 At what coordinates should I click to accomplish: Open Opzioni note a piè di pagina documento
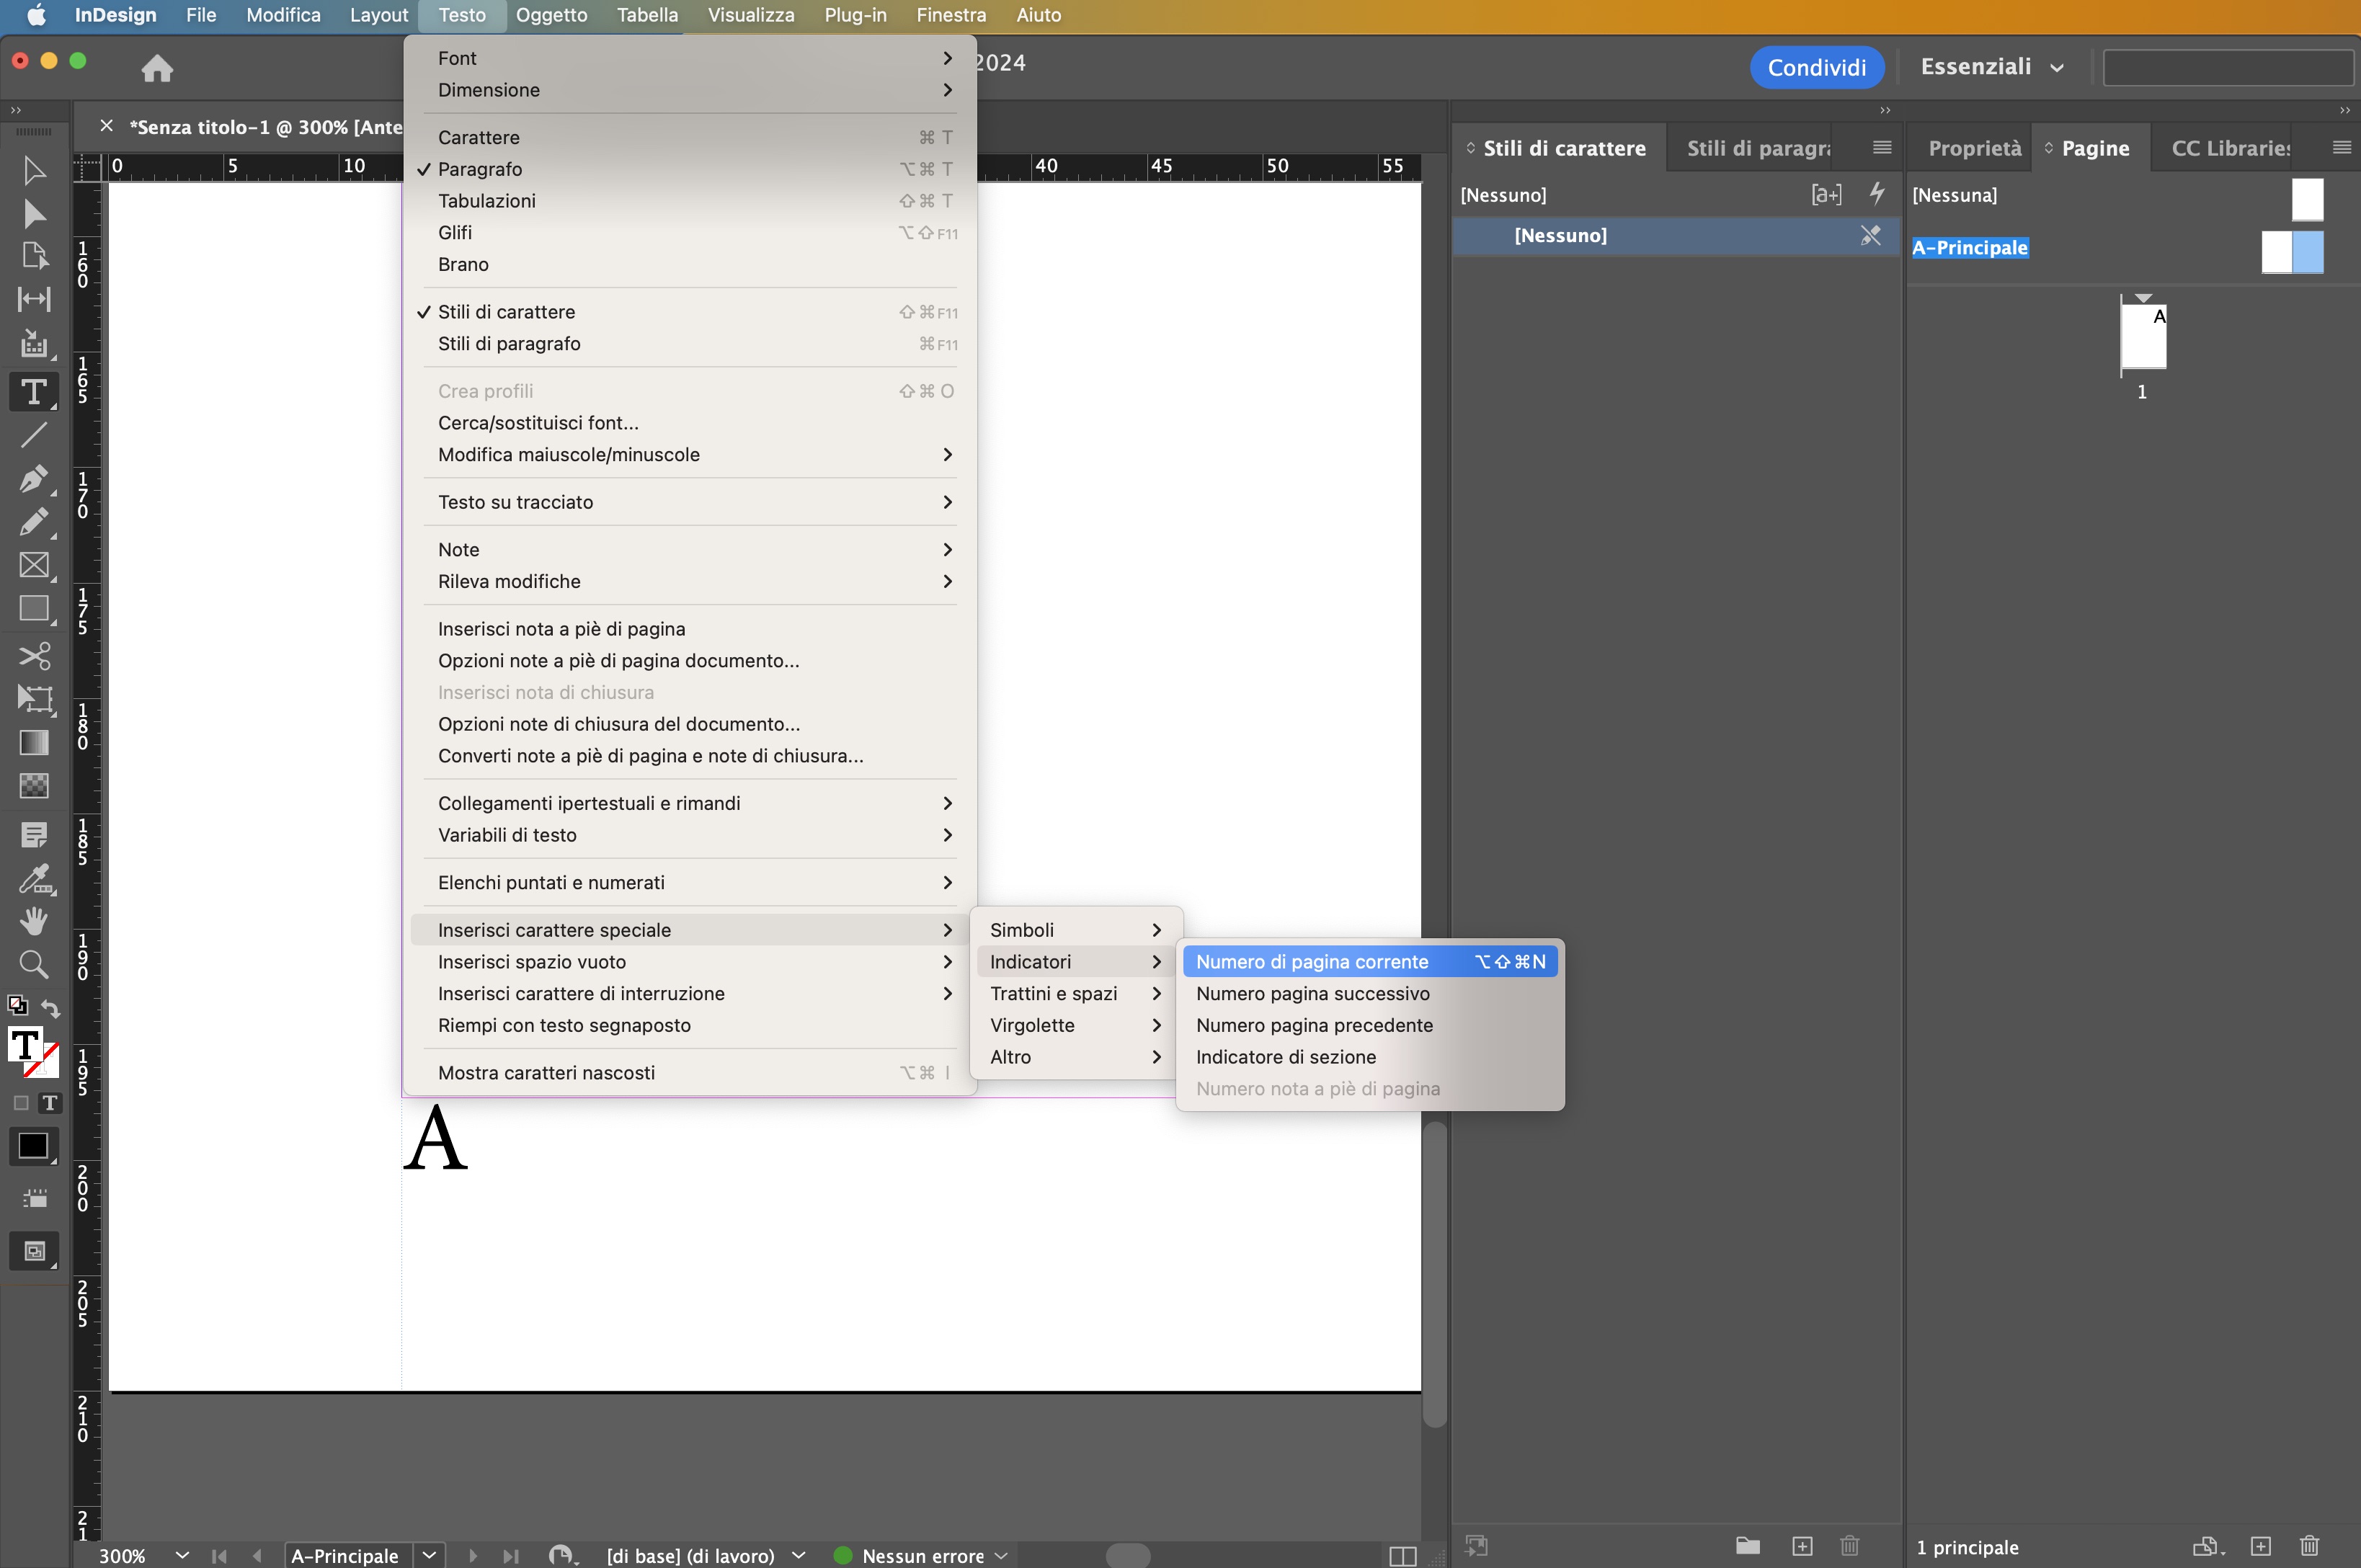(x=690, y=661)
